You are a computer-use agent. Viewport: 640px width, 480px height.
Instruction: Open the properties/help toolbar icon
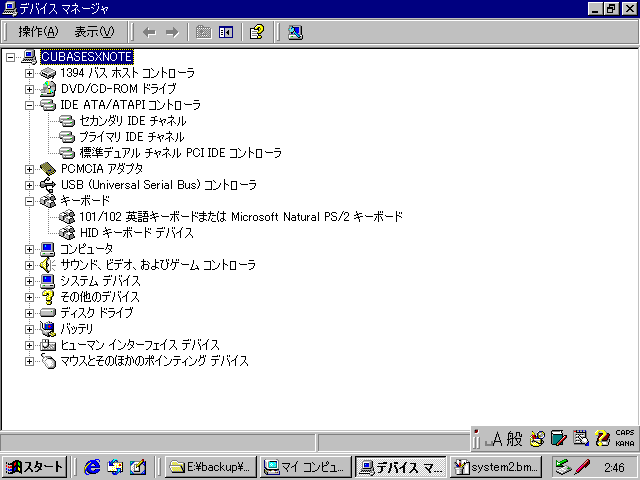click(257, 32)
